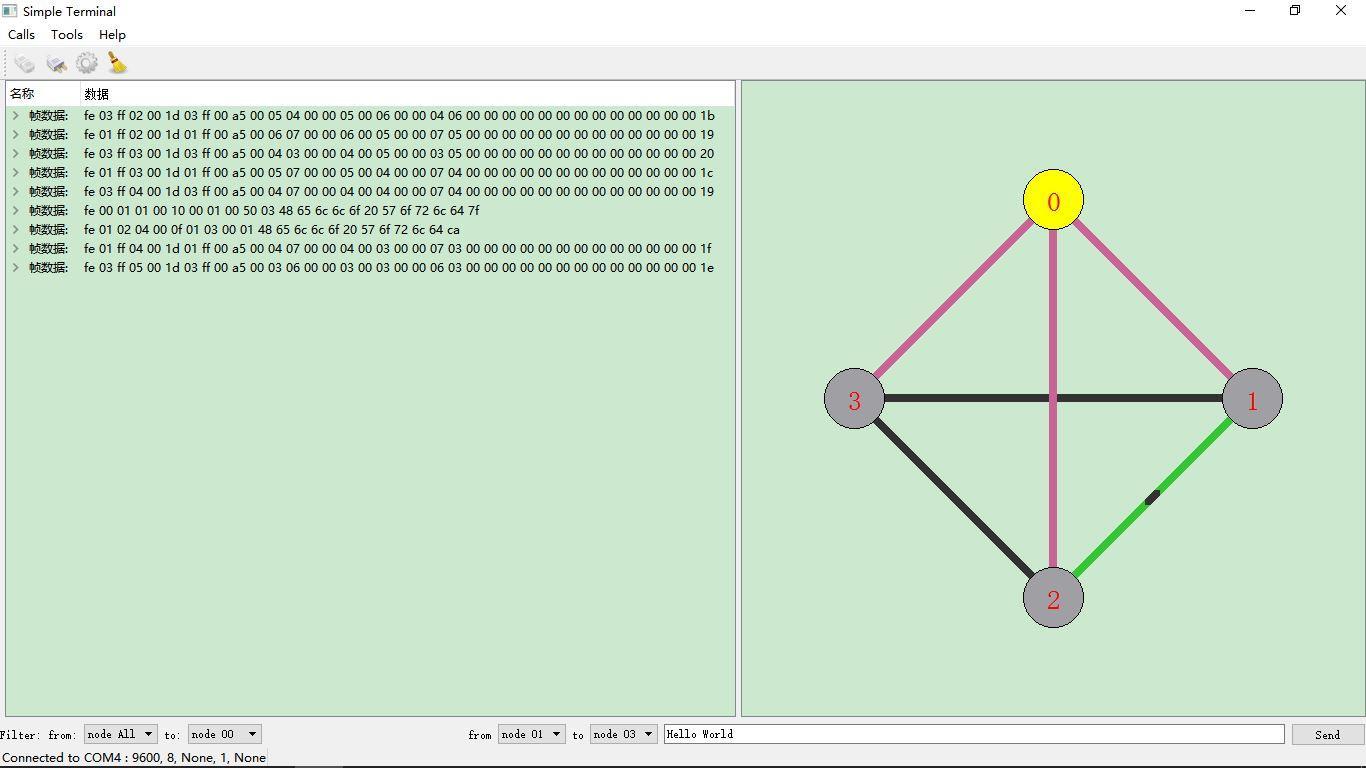Screen dimensions: 1366x768
Task: Click the 'Connected to COM4' status bar text
Action: 134,757
